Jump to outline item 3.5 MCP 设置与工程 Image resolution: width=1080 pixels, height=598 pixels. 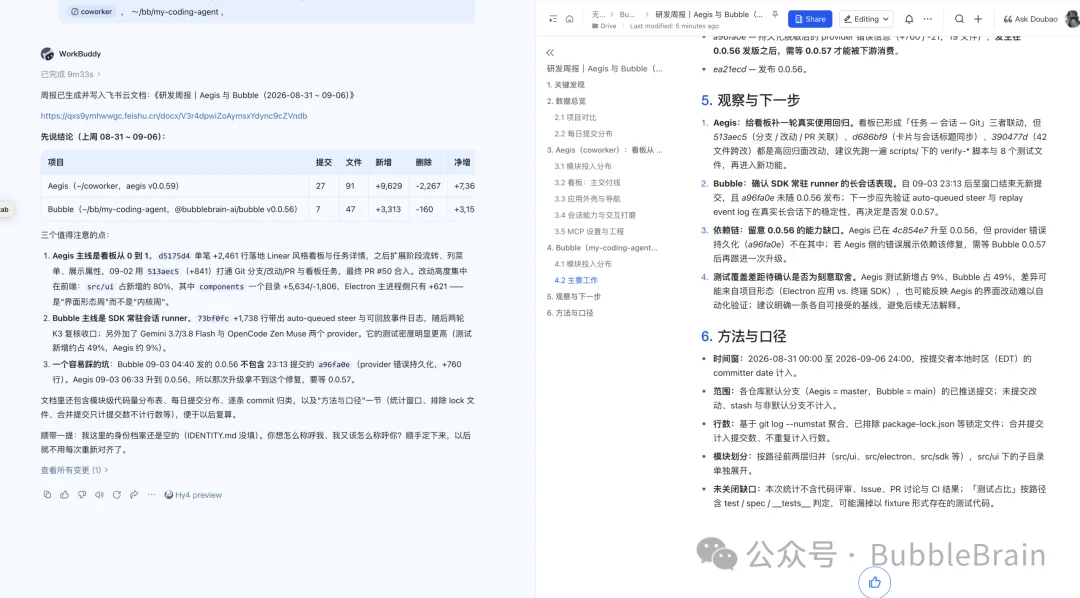pyautogui.click(x=589, y=231)
